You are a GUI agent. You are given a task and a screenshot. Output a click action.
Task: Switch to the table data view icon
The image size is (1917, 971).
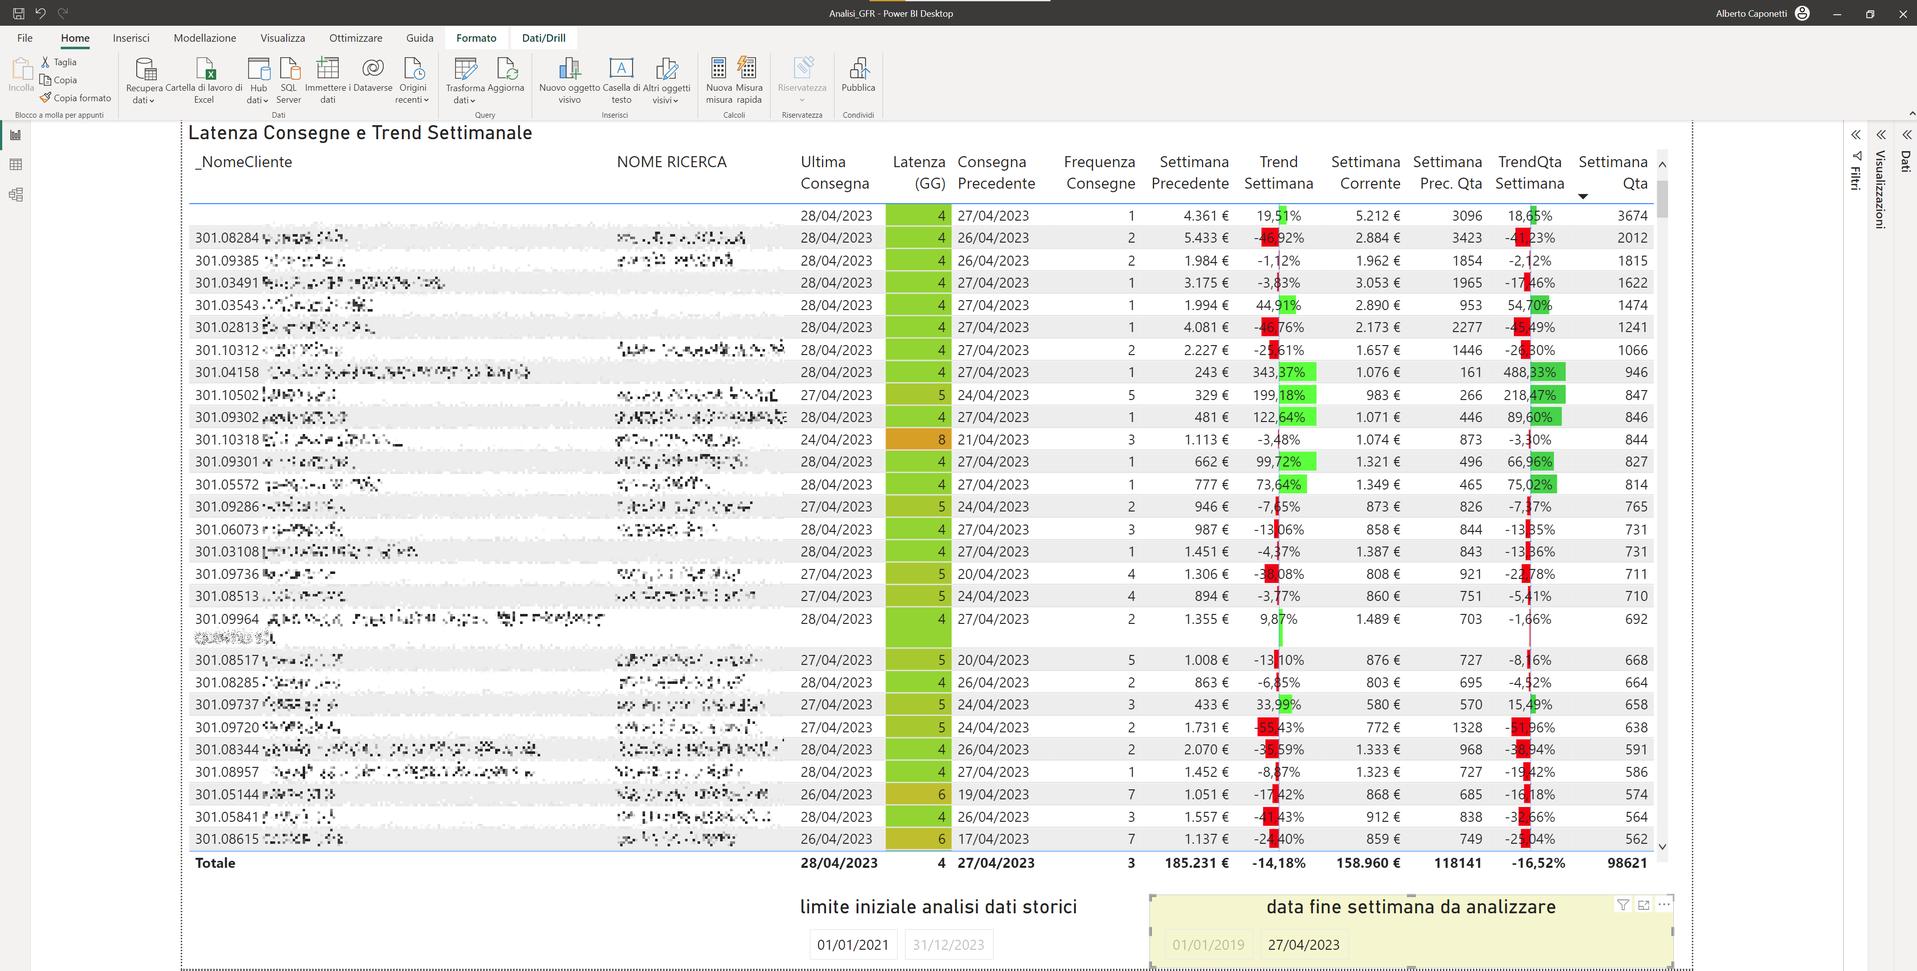click(15, 165)
